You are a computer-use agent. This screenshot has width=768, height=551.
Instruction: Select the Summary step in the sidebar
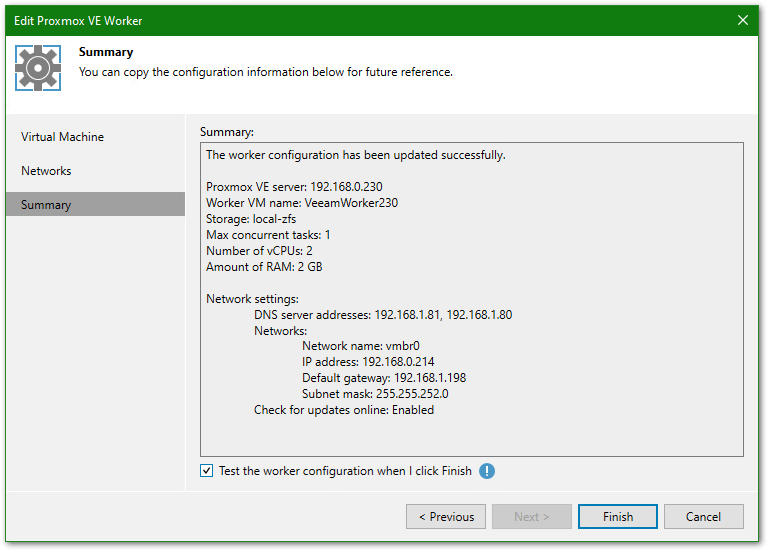[x=46, y=205]
